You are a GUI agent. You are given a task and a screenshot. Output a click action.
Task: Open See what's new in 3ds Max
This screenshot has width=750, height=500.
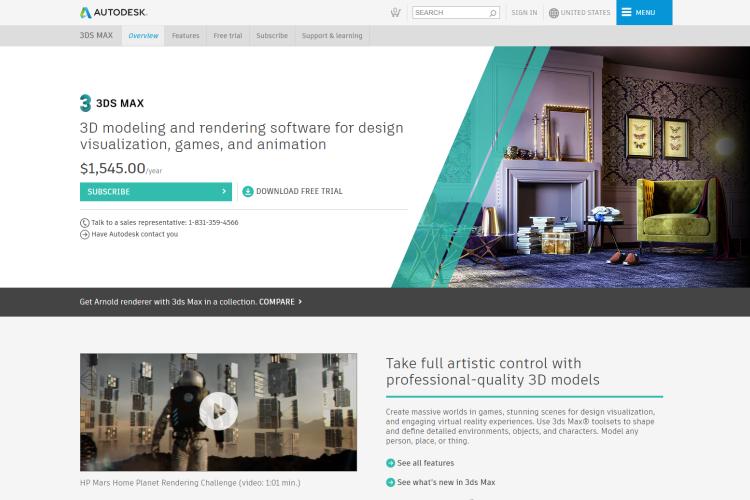click(x=446, y=482)
